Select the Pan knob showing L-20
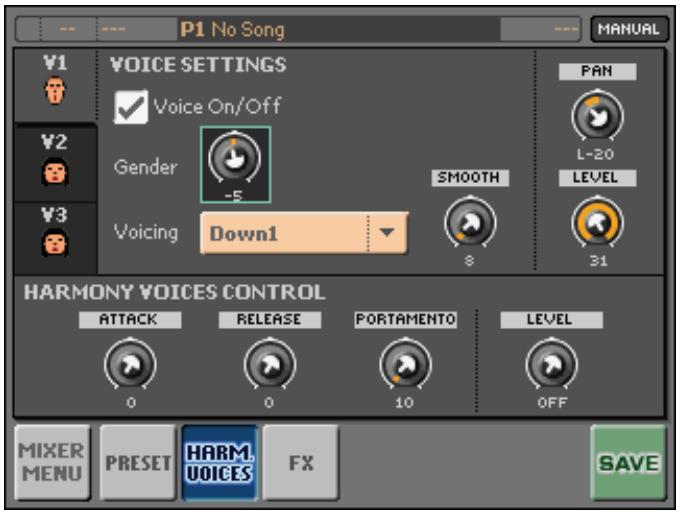Image resolution: width=682 pixels, height=512 pixels. tap(597, 116)
